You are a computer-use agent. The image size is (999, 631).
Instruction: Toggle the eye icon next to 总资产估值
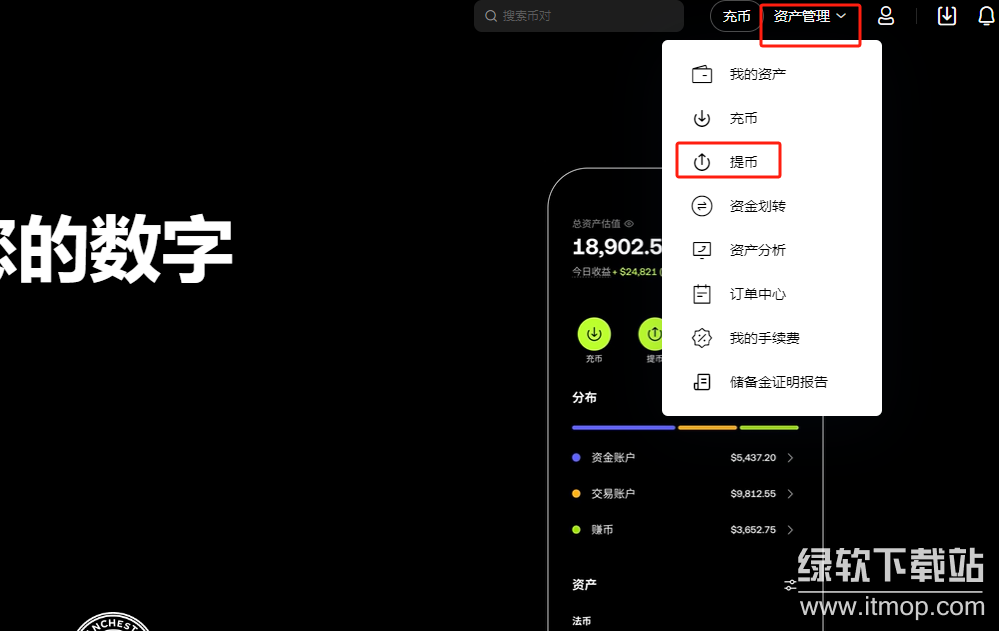(629, 224)
